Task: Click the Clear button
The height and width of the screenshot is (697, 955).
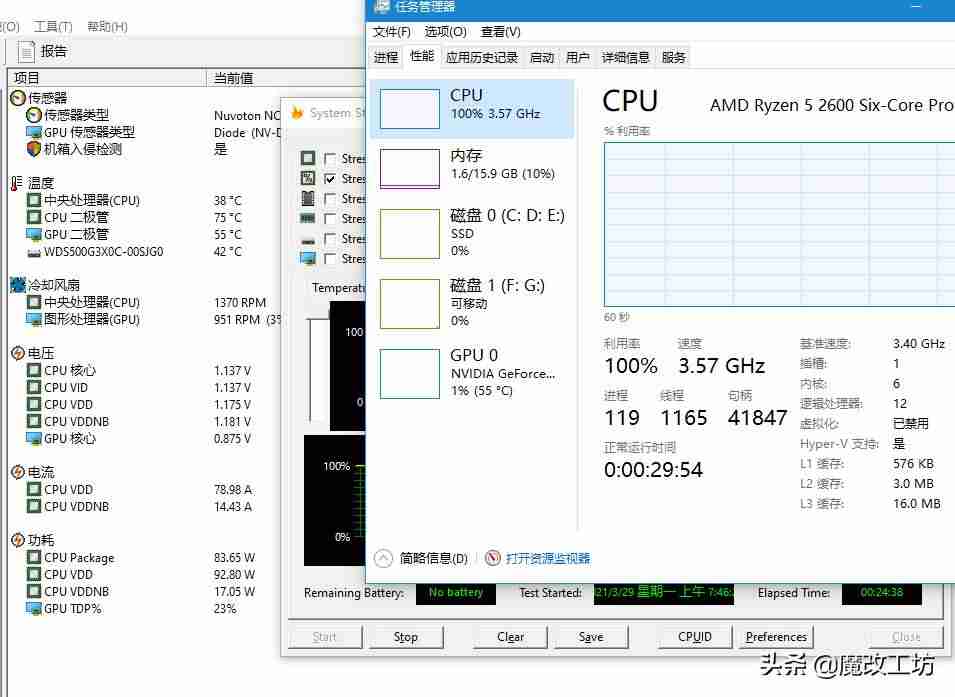Action: (510, 637)
